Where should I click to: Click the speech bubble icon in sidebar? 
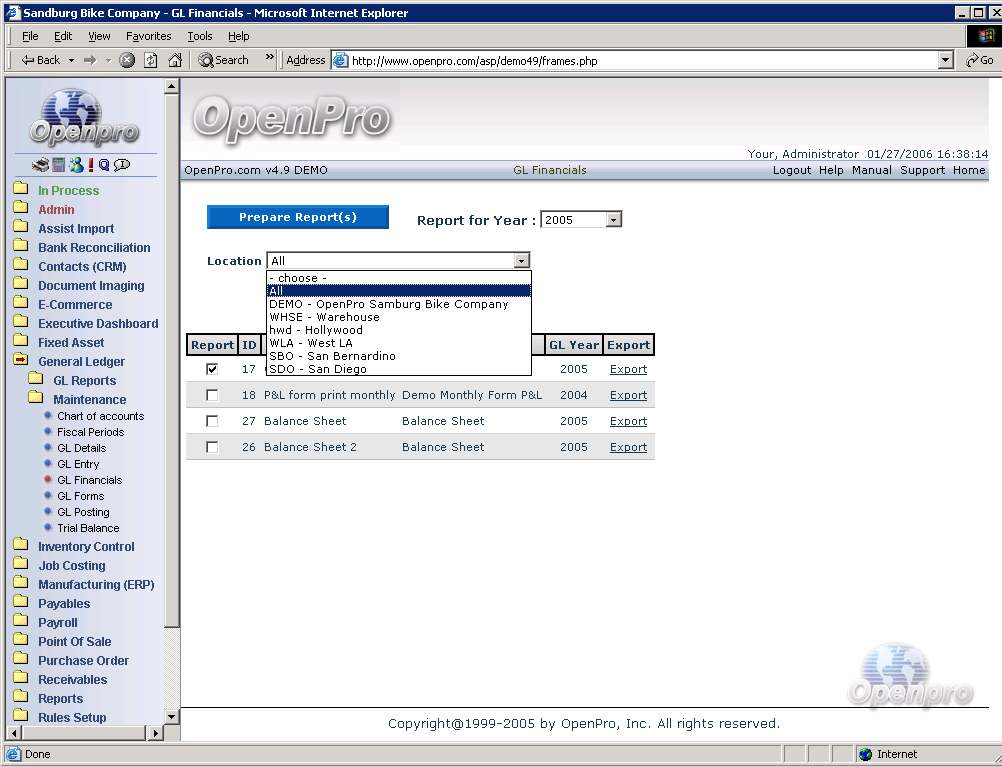click(122, 165)
